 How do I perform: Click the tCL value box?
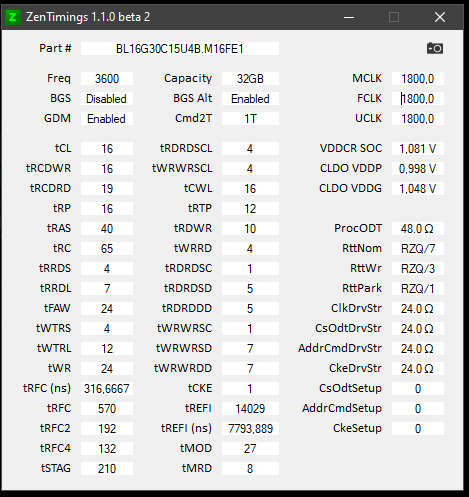click(107, 149)
